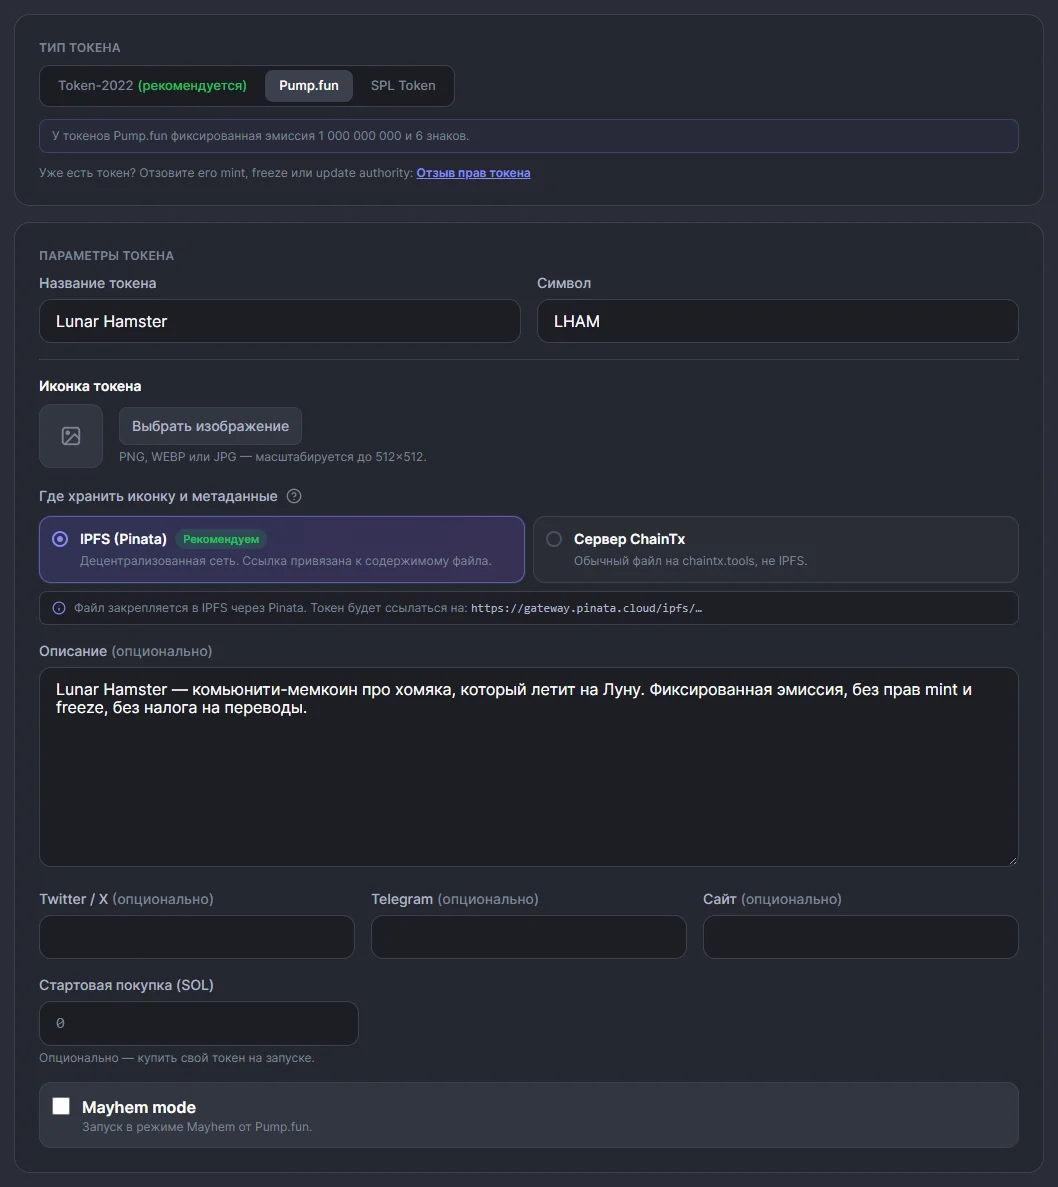Click the ТИП ТОКЕНА section heading
Image resolution: width=1058 pixels, height=1187 pixels.
[79, 48]
